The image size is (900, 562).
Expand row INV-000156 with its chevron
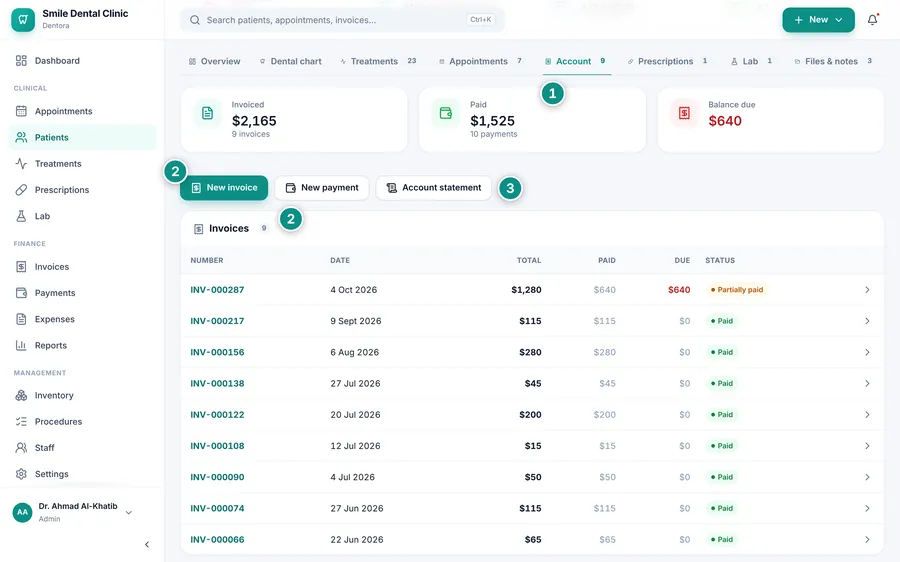point(867,352)
